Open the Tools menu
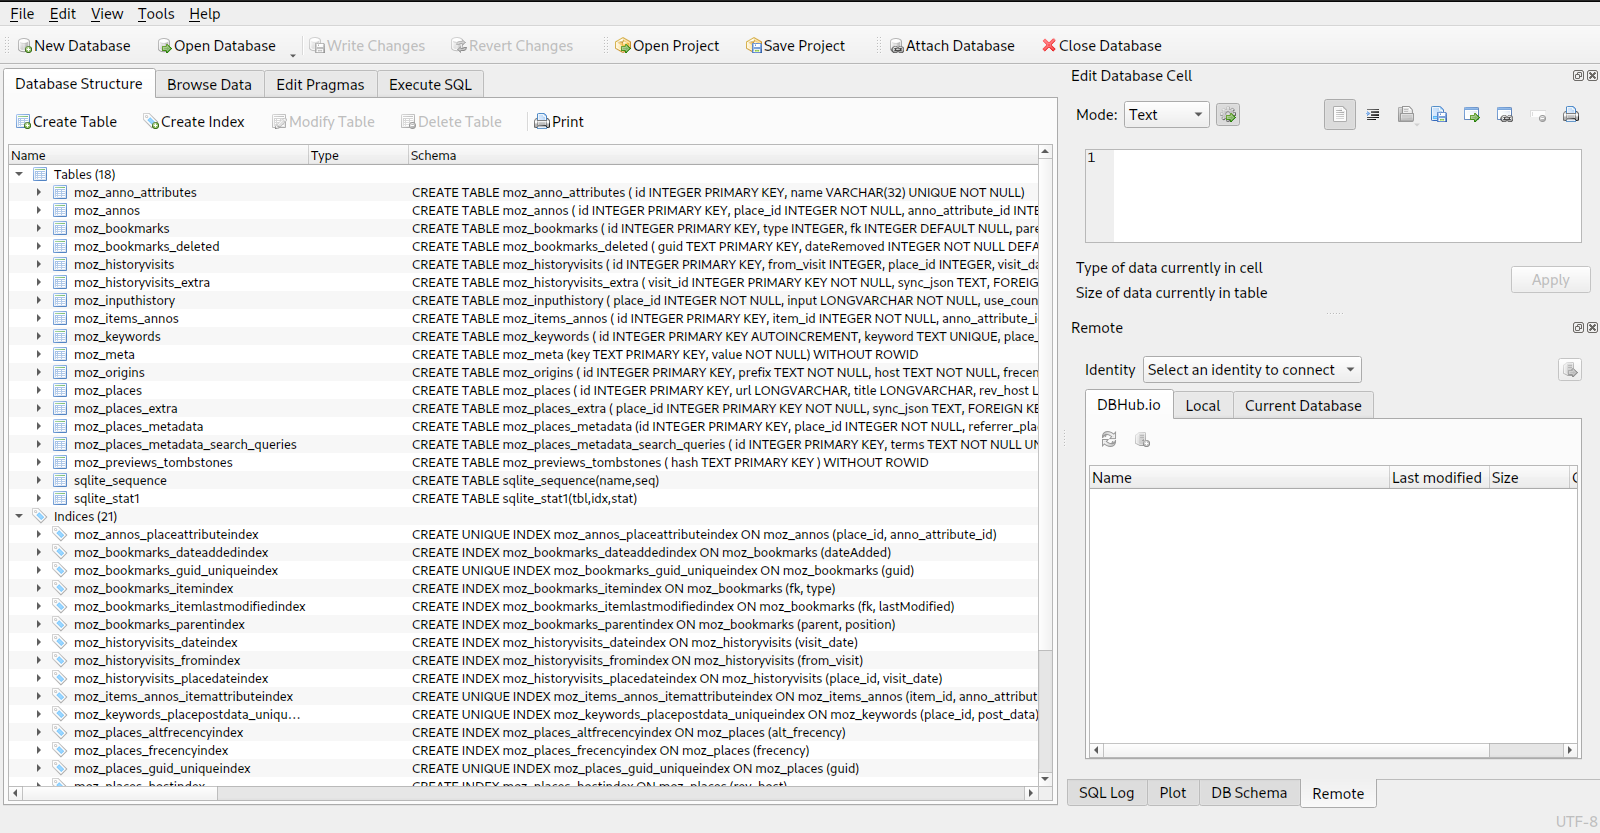The height and width of the screenshot is (833, 1600). 156,14
